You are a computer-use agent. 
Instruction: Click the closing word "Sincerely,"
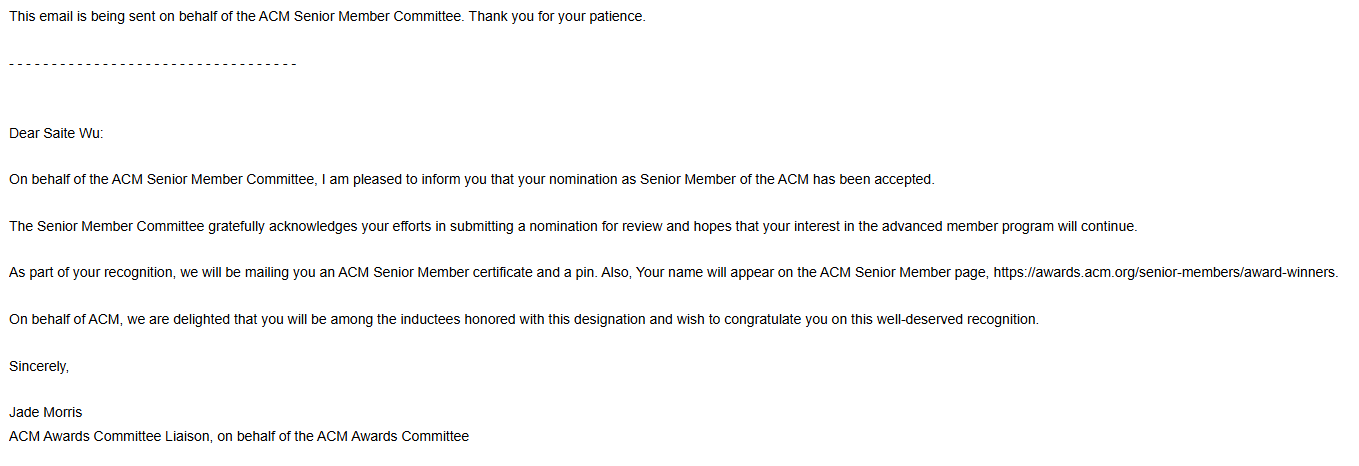[39, 366]
